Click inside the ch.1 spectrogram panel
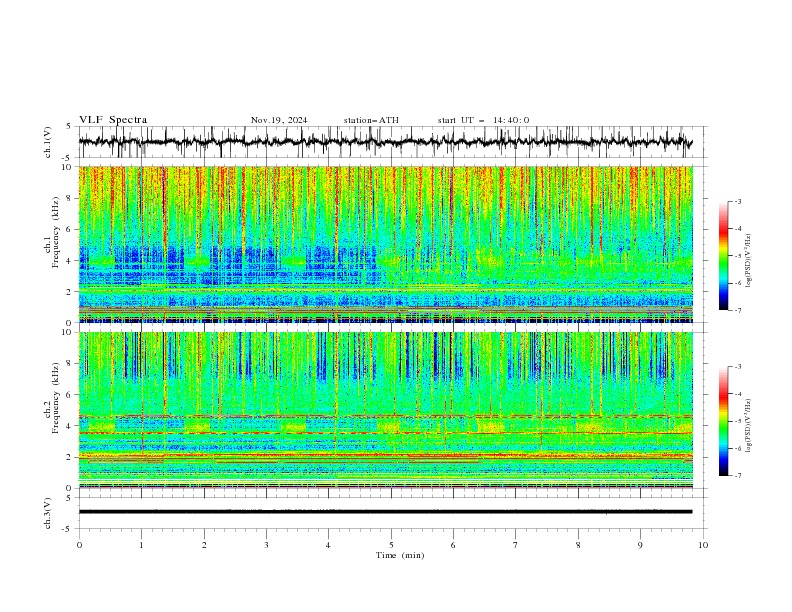 coord(385,244)
